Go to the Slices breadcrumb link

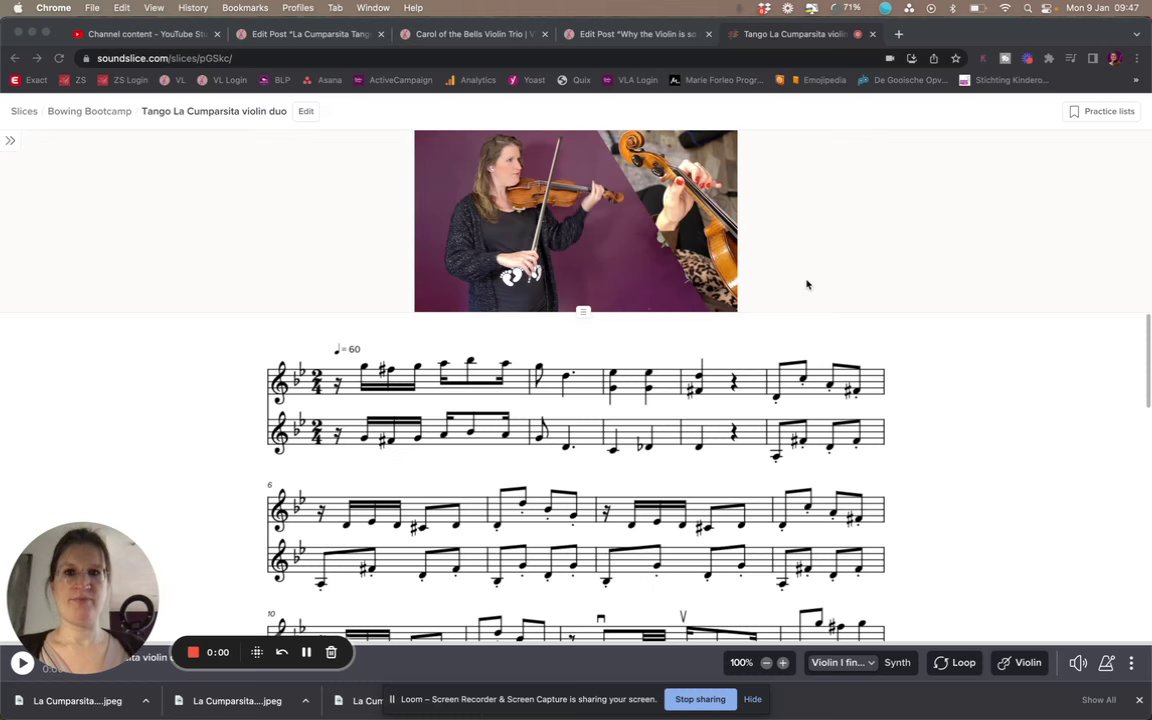tap(24, 112)
